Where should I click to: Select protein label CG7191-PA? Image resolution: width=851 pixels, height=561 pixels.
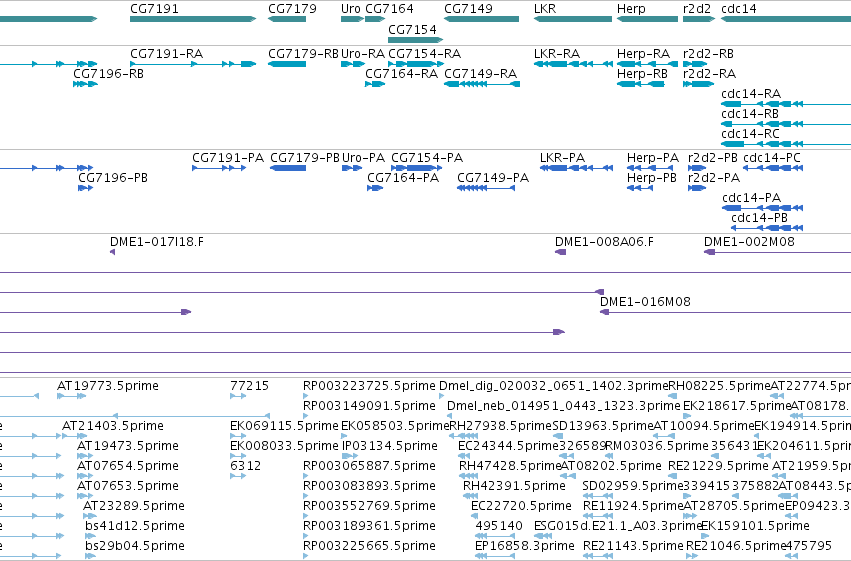(228, 158)
